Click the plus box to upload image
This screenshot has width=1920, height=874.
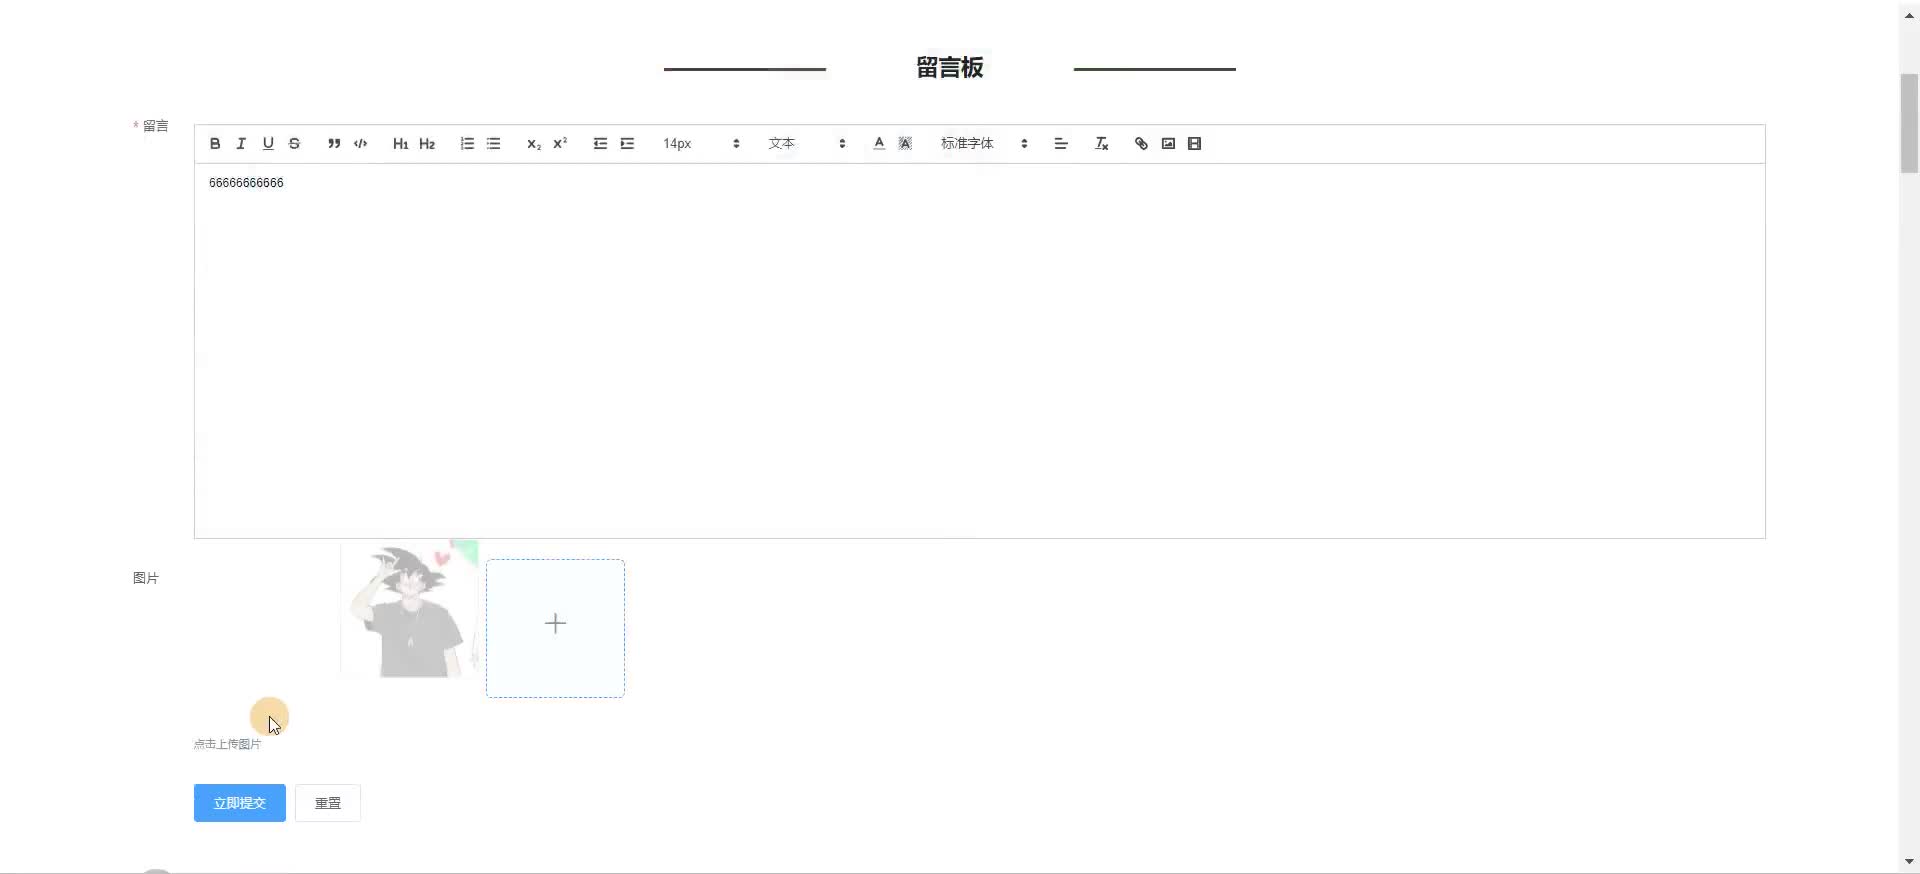[x=555, y=628]
